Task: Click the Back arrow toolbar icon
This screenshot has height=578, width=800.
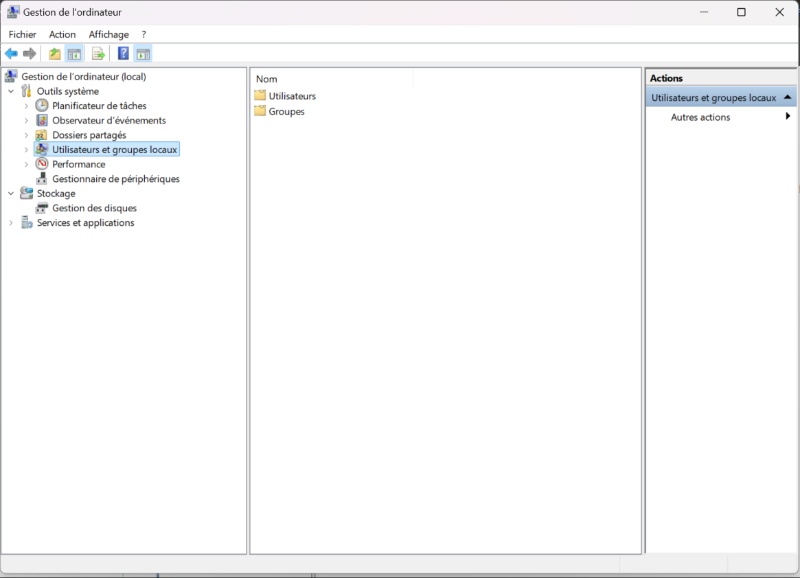Action: [11, 54]
